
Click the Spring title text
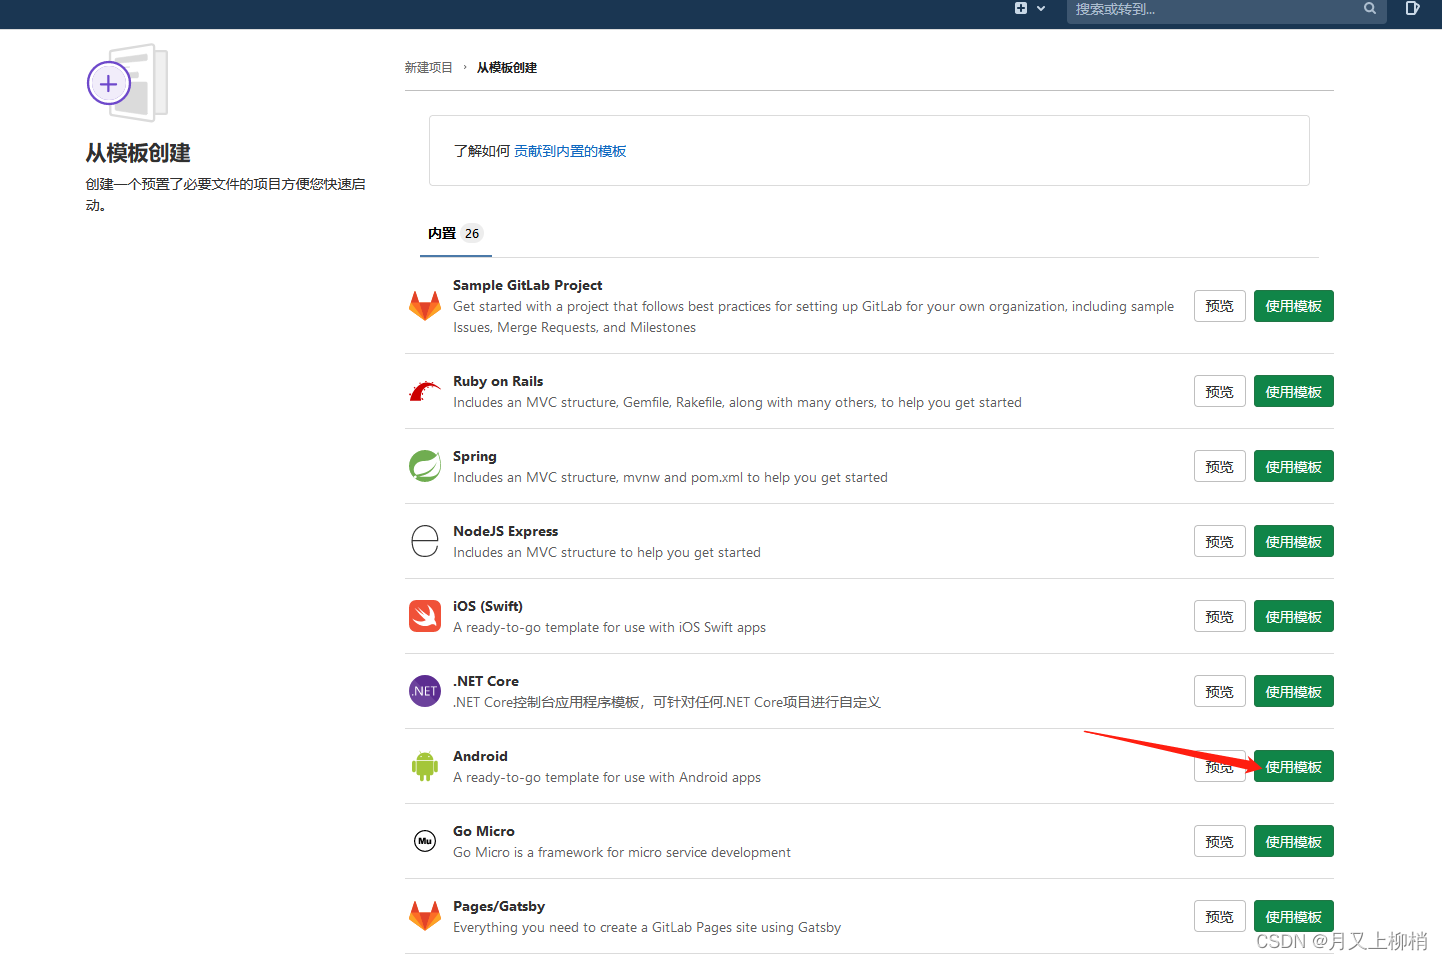(x=475, y=456)
